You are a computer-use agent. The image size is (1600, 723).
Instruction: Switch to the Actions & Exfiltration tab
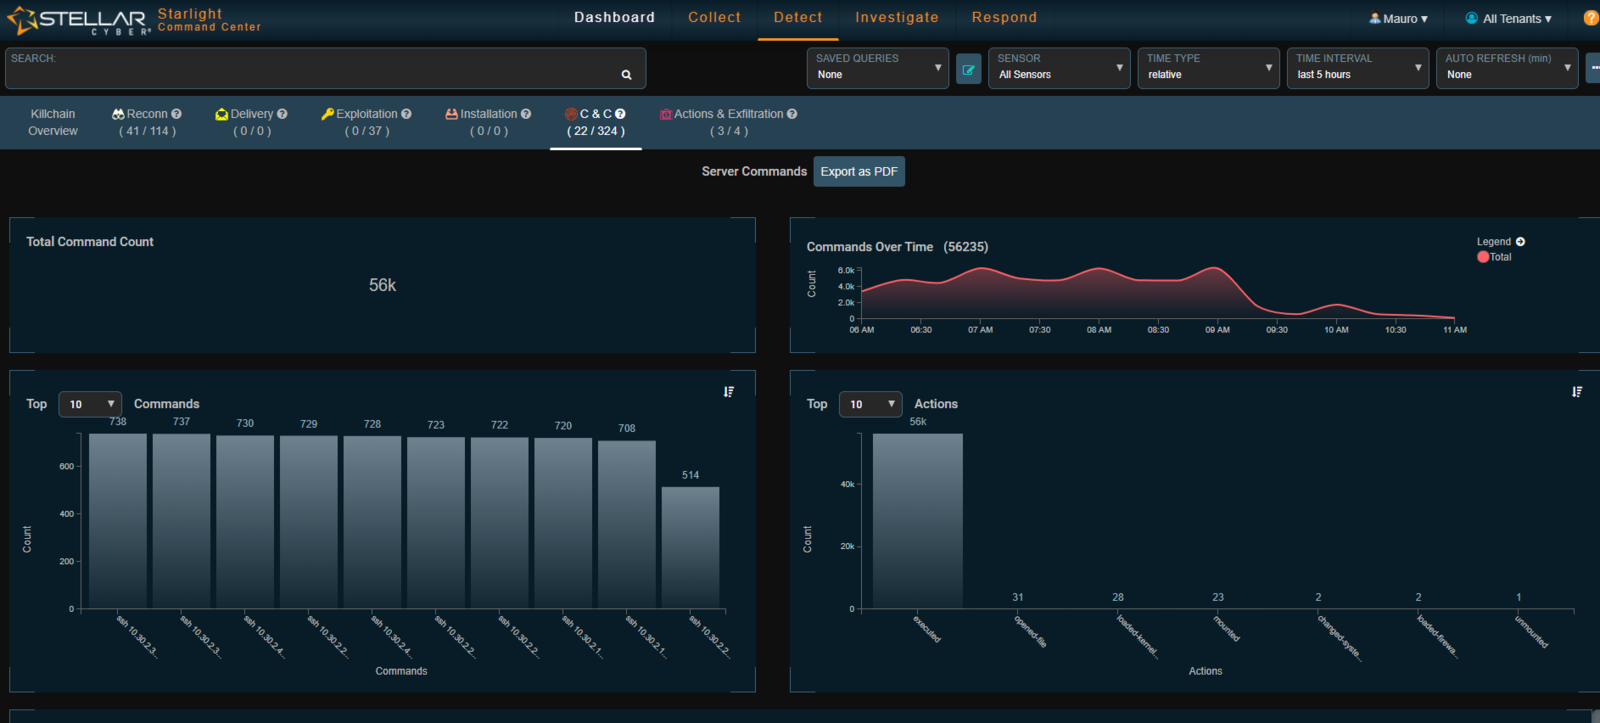(x=728, y=122)
